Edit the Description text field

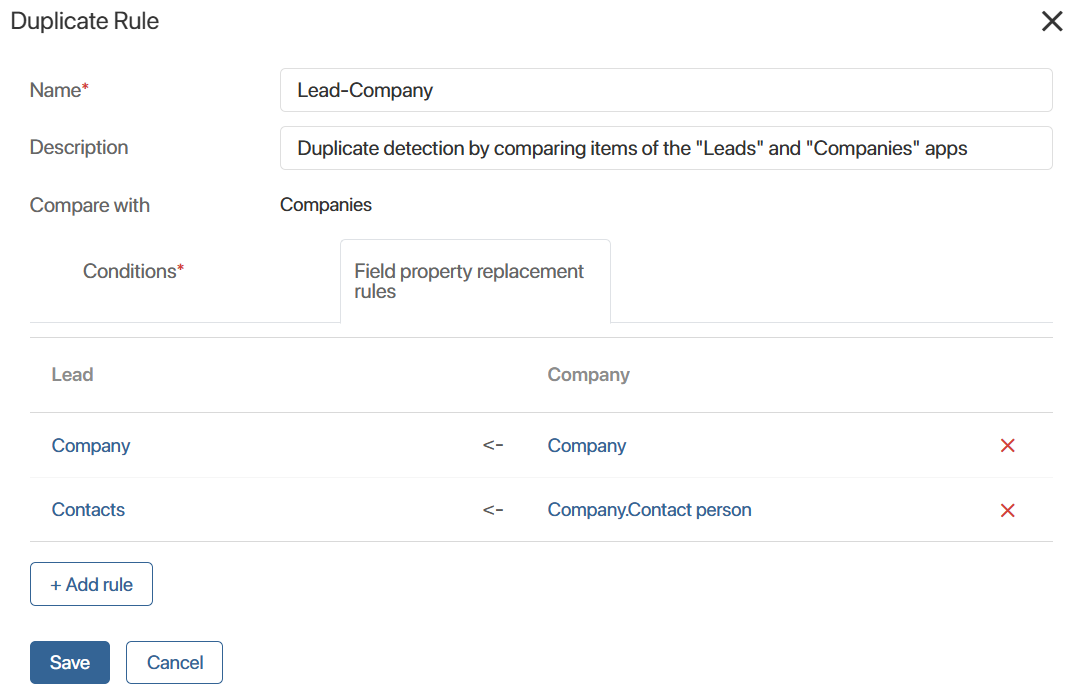tap(666, 147)
